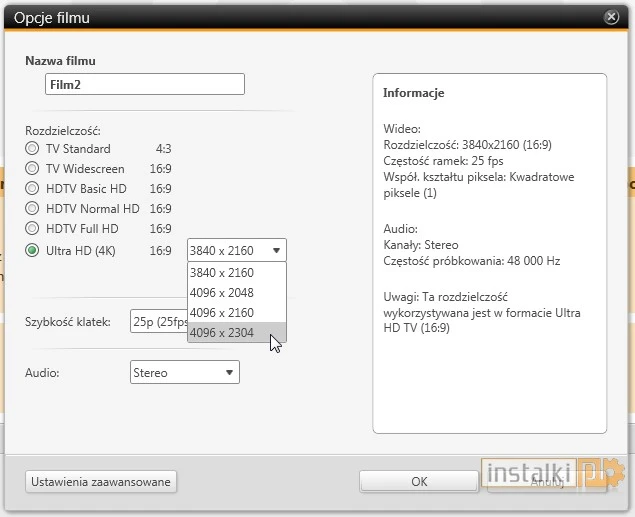635x517 pixels.
Task: Close the Opcje filmu dialog
Action: 612,17
